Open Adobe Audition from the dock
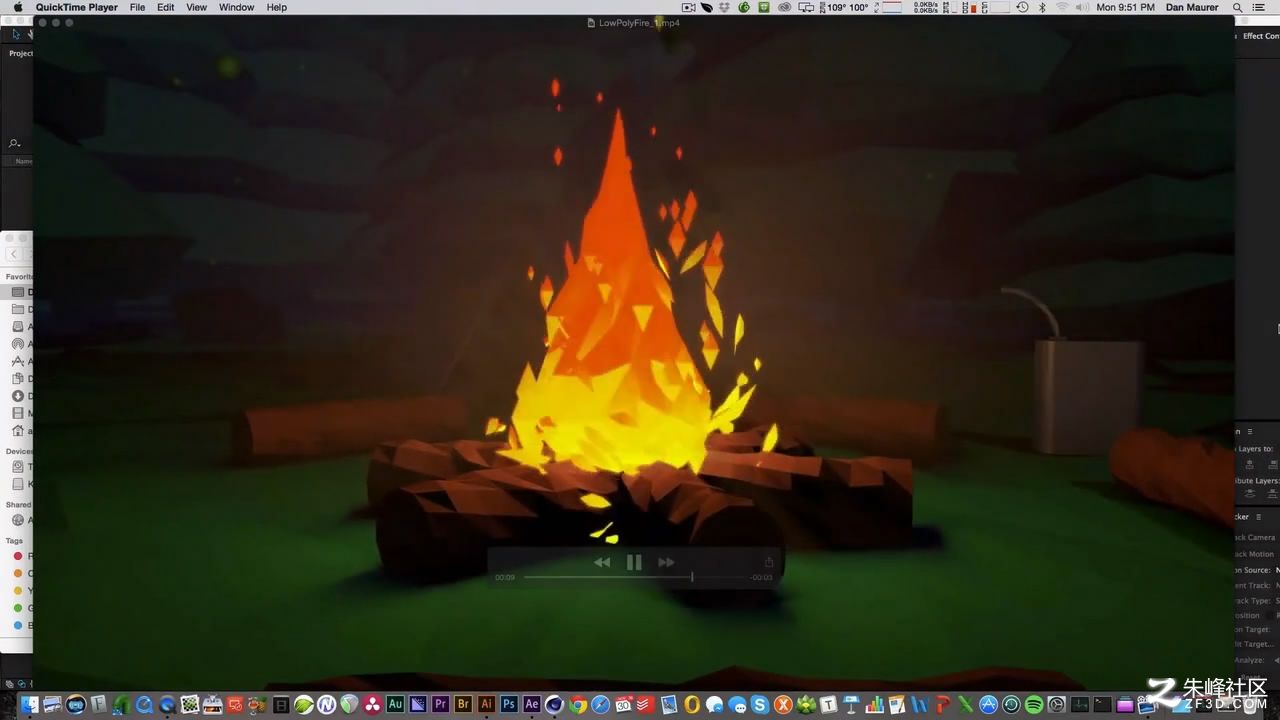This screenshot has height=720, width=1280. pyautogui.click(x=395, y=704)
